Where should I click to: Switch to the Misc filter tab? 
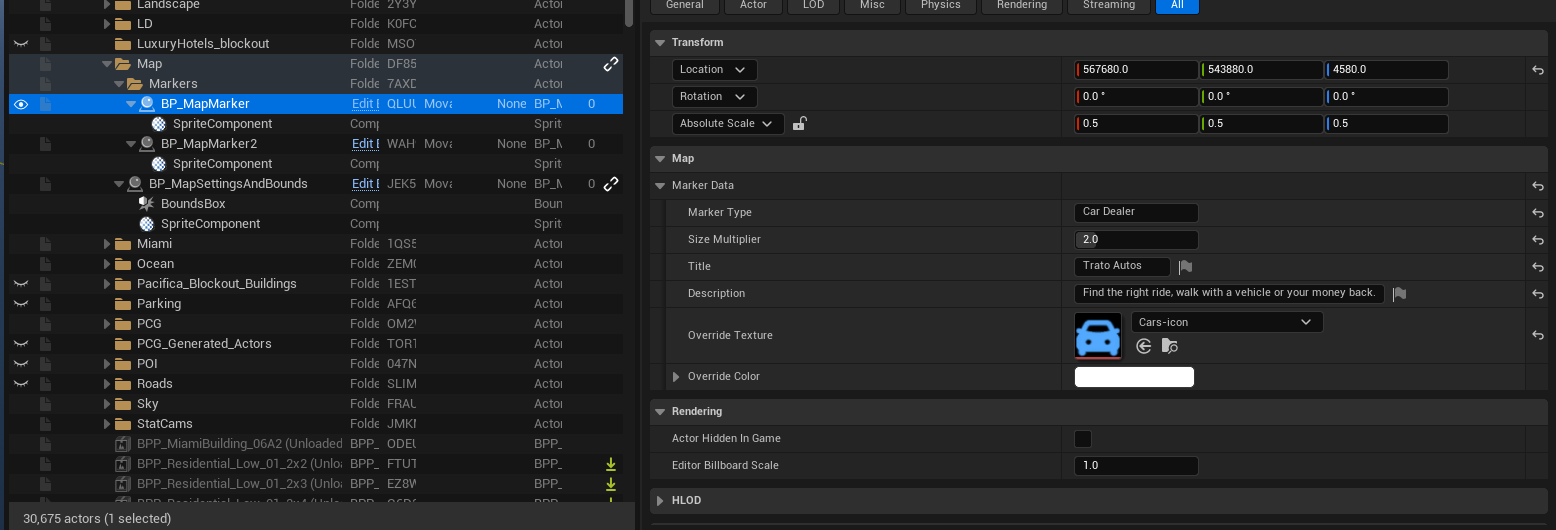tap(872, 5)
